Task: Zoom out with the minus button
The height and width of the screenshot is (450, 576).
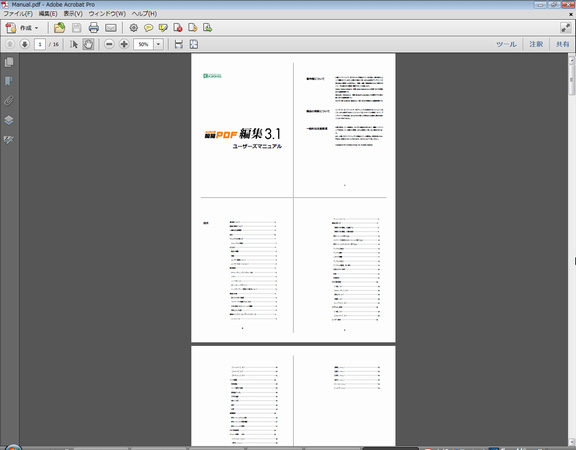Action: click(x=109, y=44)
